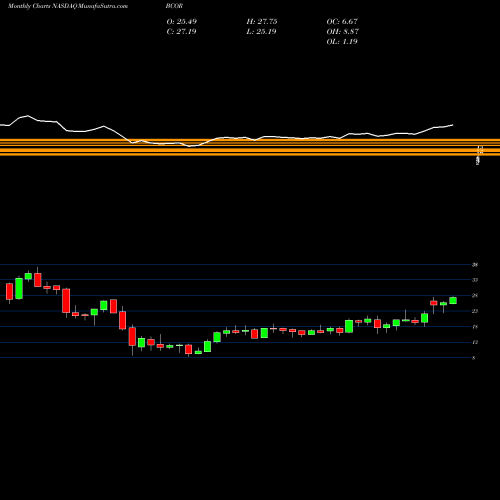Screen dimensions: 500x500
Task: Click the open price O: 25.49
Action: click(x=182, y=21)
